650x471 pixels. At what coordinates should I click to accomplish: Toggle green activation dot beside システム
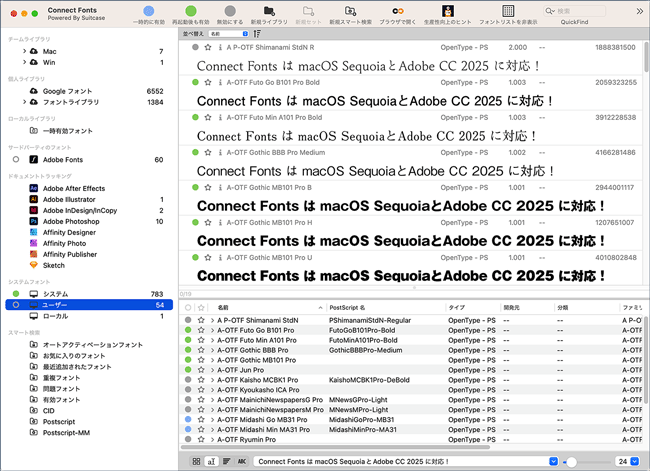click(x=16, y=294)
